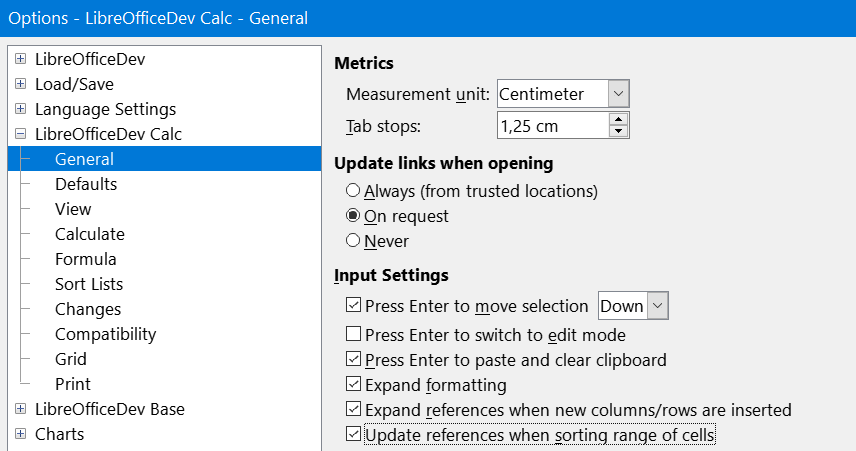Screen dimensions: 856x451
Task: Open the Defaults options page
Action: pos(86,184)
